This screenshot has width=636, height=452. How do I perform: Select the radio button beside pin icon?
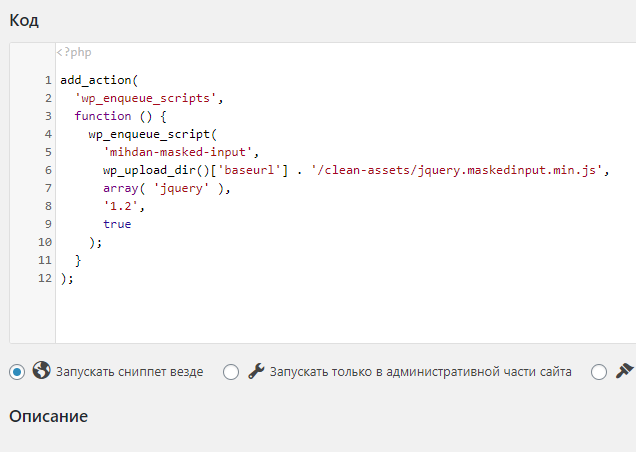[599, 372]
